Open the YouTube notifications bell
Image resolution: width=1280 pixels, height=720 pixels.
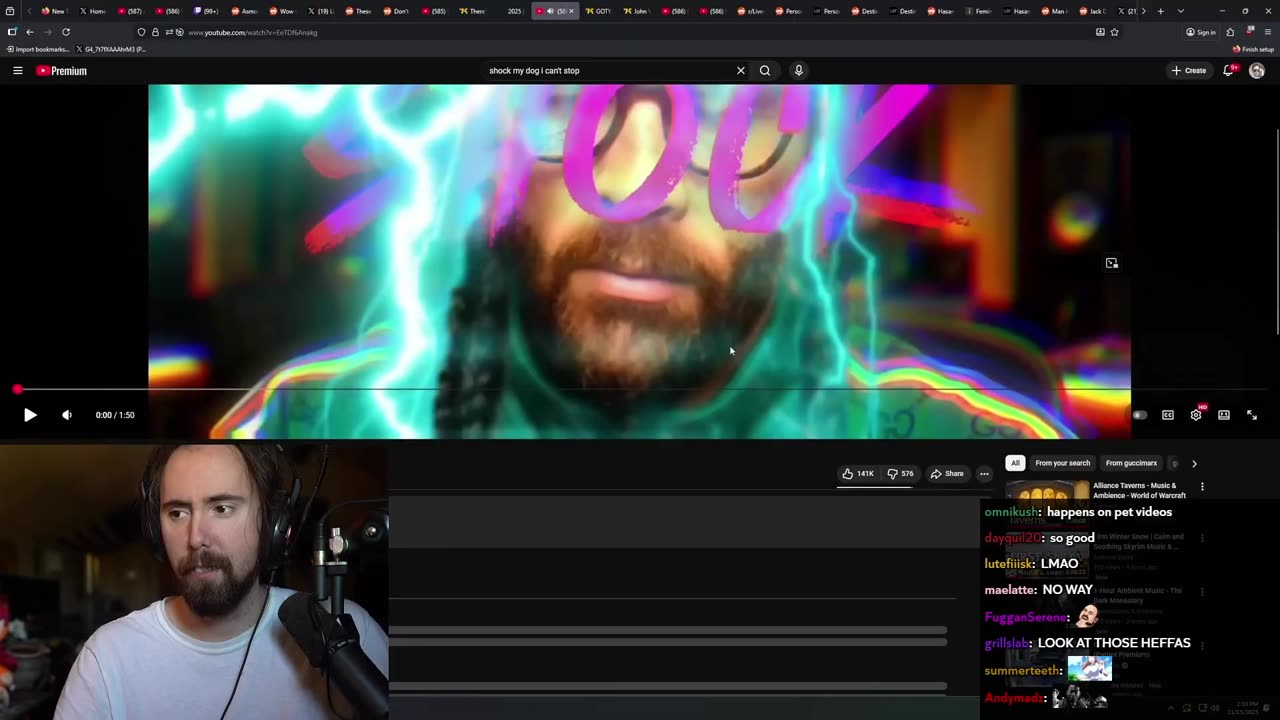pos(1228,71)
